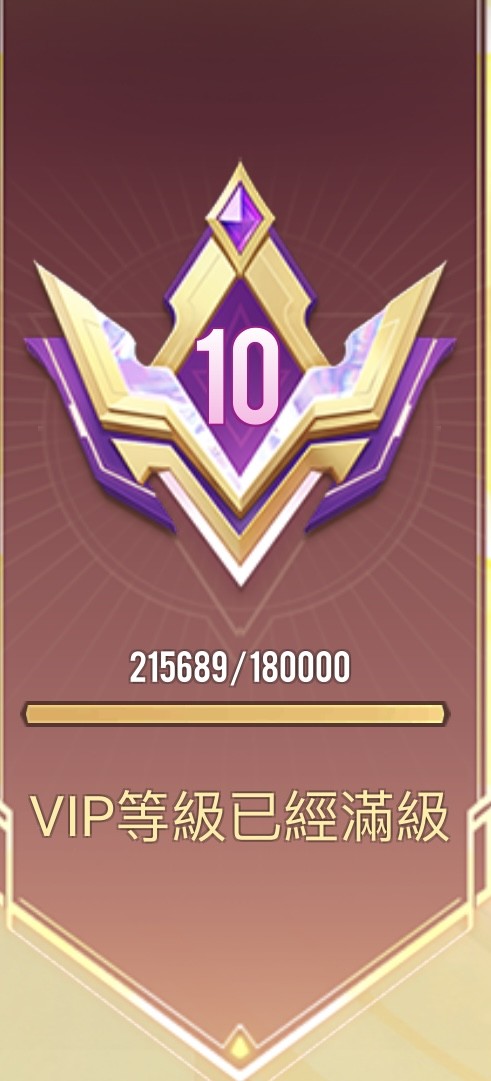Click the left end of the progress bar
Screen dimensions: 491x1081
coord(32,714)
